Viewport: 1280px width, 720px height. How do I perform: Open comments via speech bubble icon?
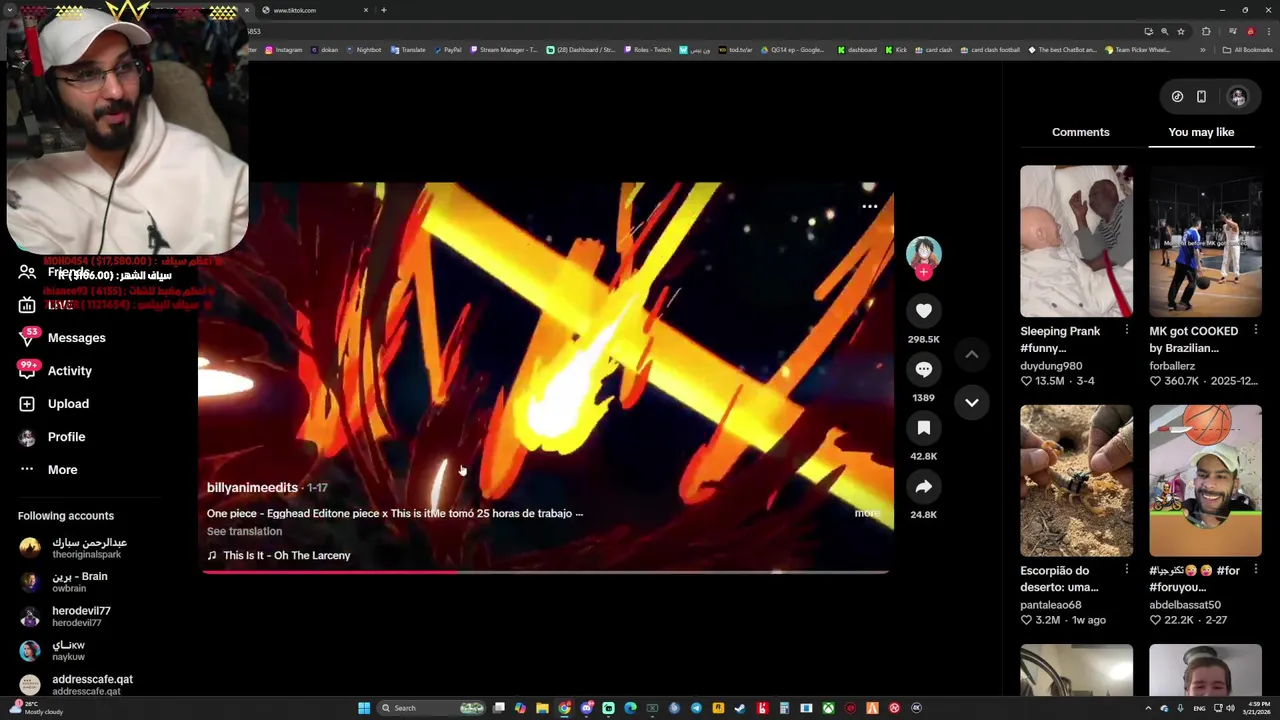tap(923, 369)
